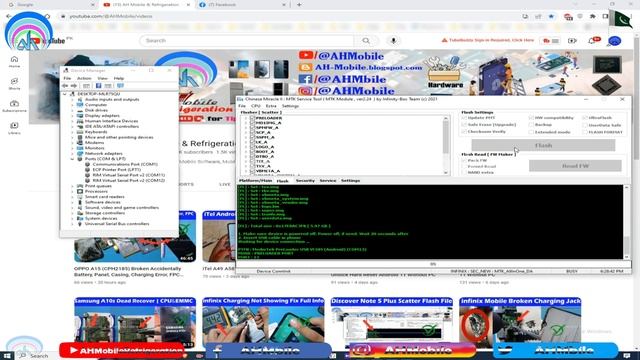
Task: Toggle the HW compatibility checkbox
Action: [x=531, y=118]
